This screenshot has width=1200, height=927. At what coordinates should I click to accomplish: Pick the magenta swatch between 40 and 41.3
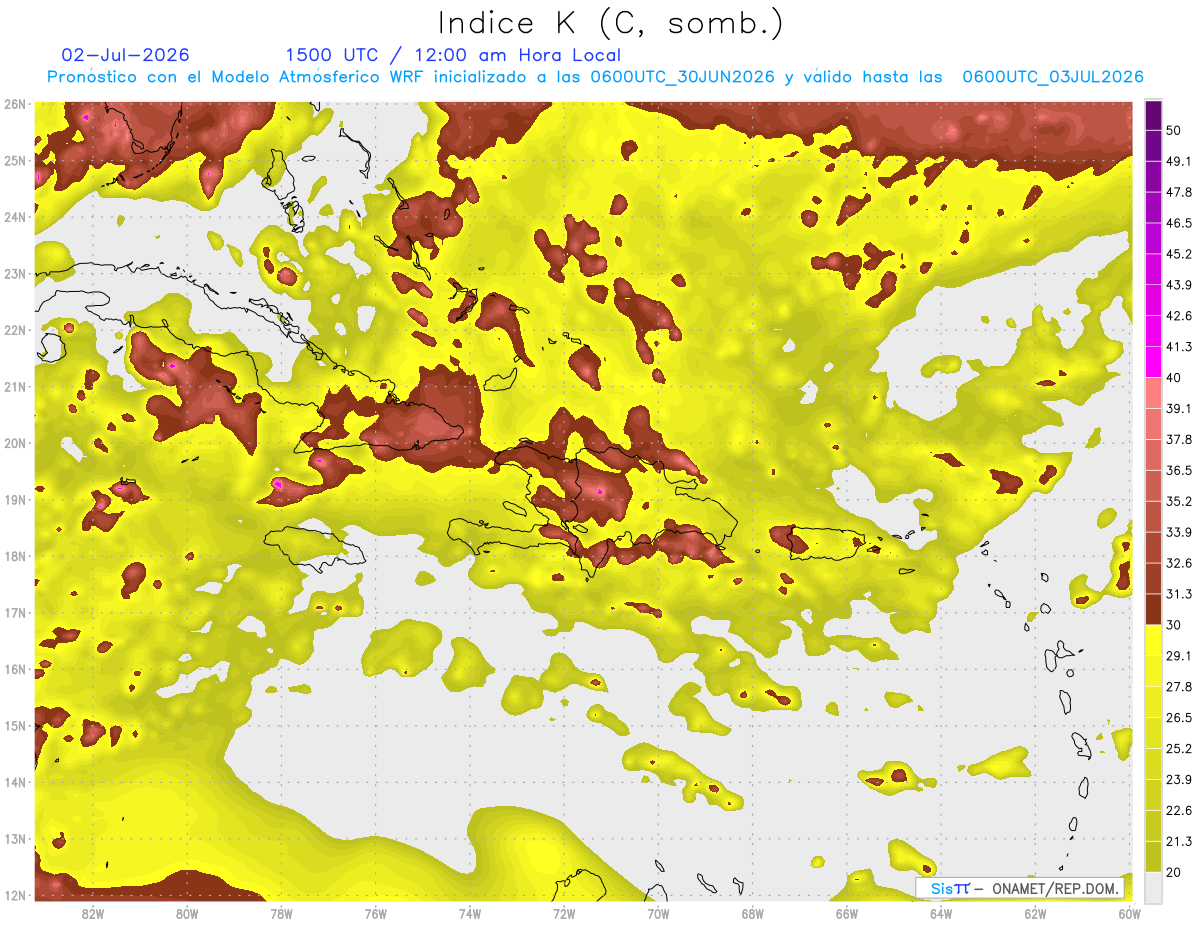[1154, 362]
